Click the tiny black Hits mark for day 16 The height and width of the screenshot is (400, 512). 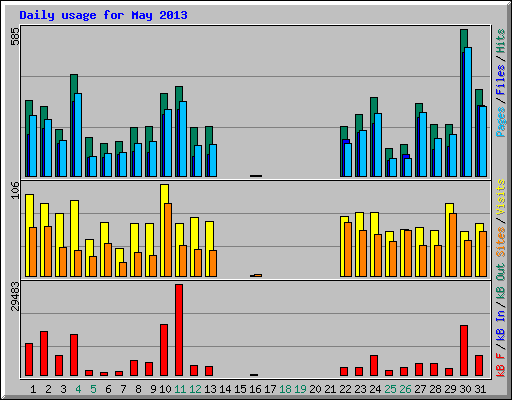(256, 176)
